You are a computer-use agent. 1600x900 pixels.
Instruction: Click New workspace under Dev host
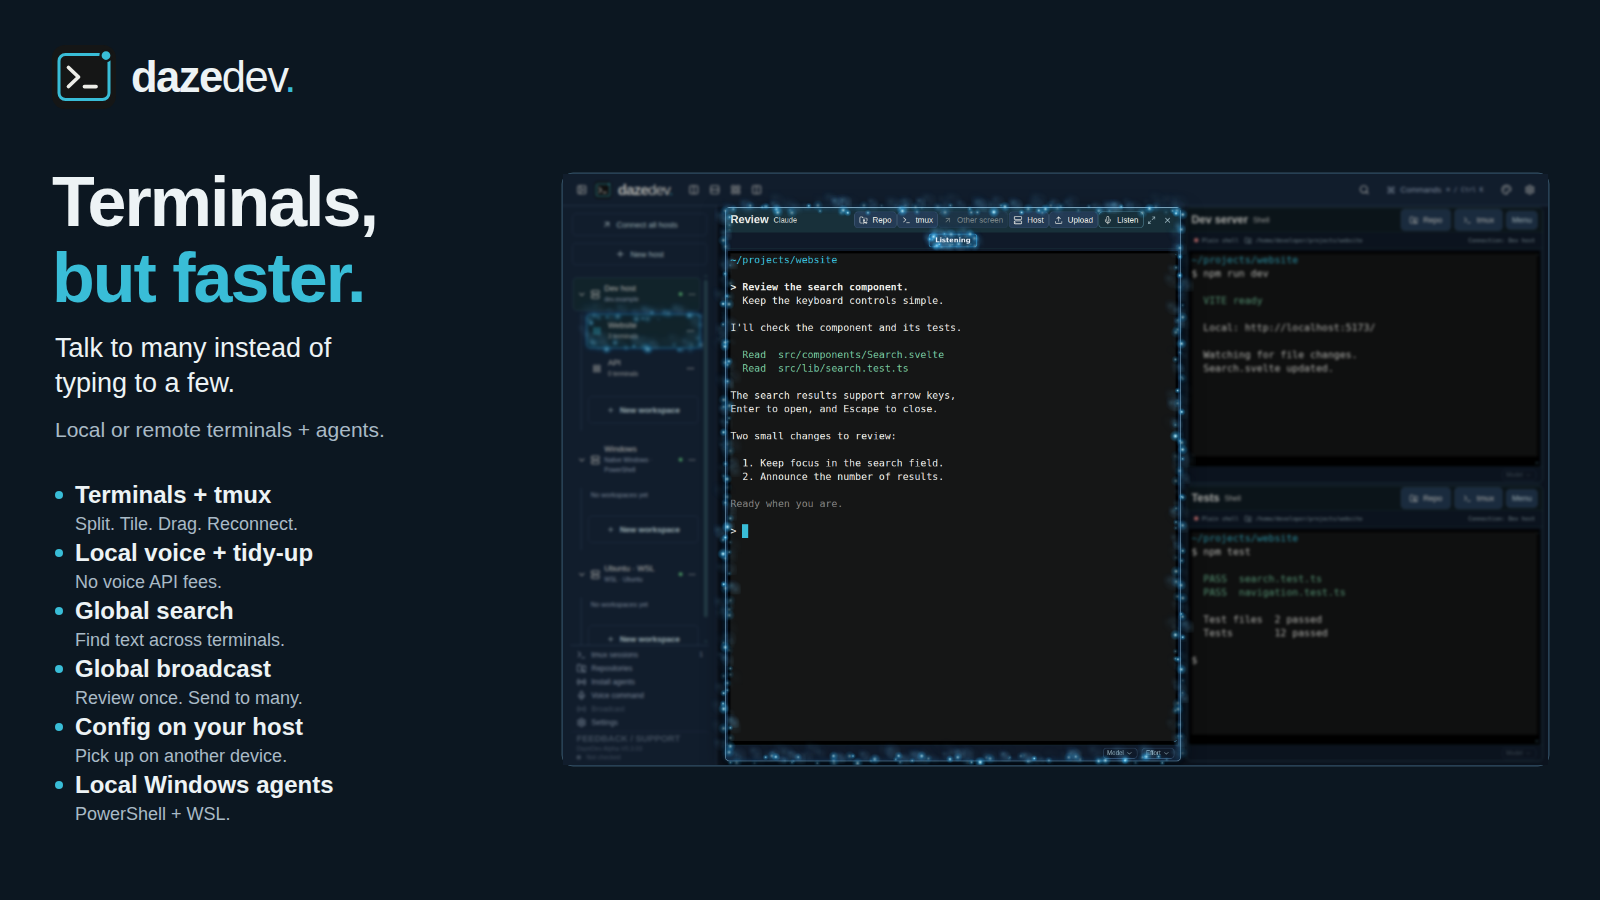pos(644,410)
